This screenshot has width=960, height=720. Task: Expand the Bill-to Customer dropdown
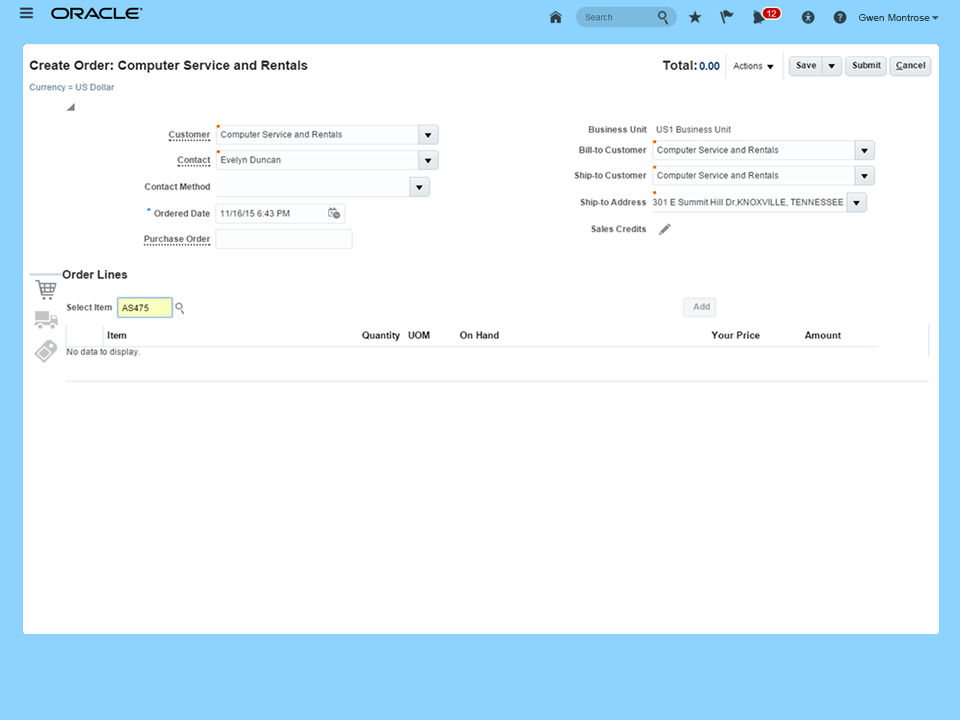864,150
